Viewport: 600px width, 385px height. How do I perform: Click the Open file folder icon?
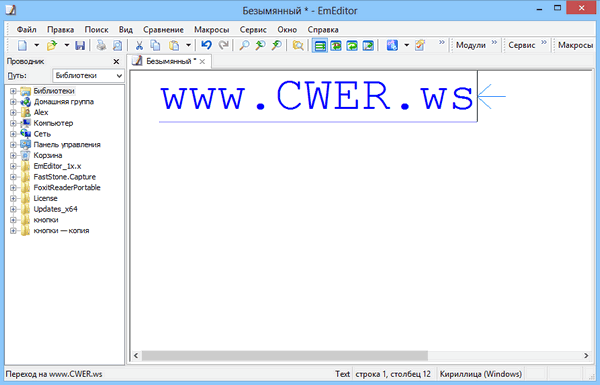pyautogui.click(x=52, y=46)
